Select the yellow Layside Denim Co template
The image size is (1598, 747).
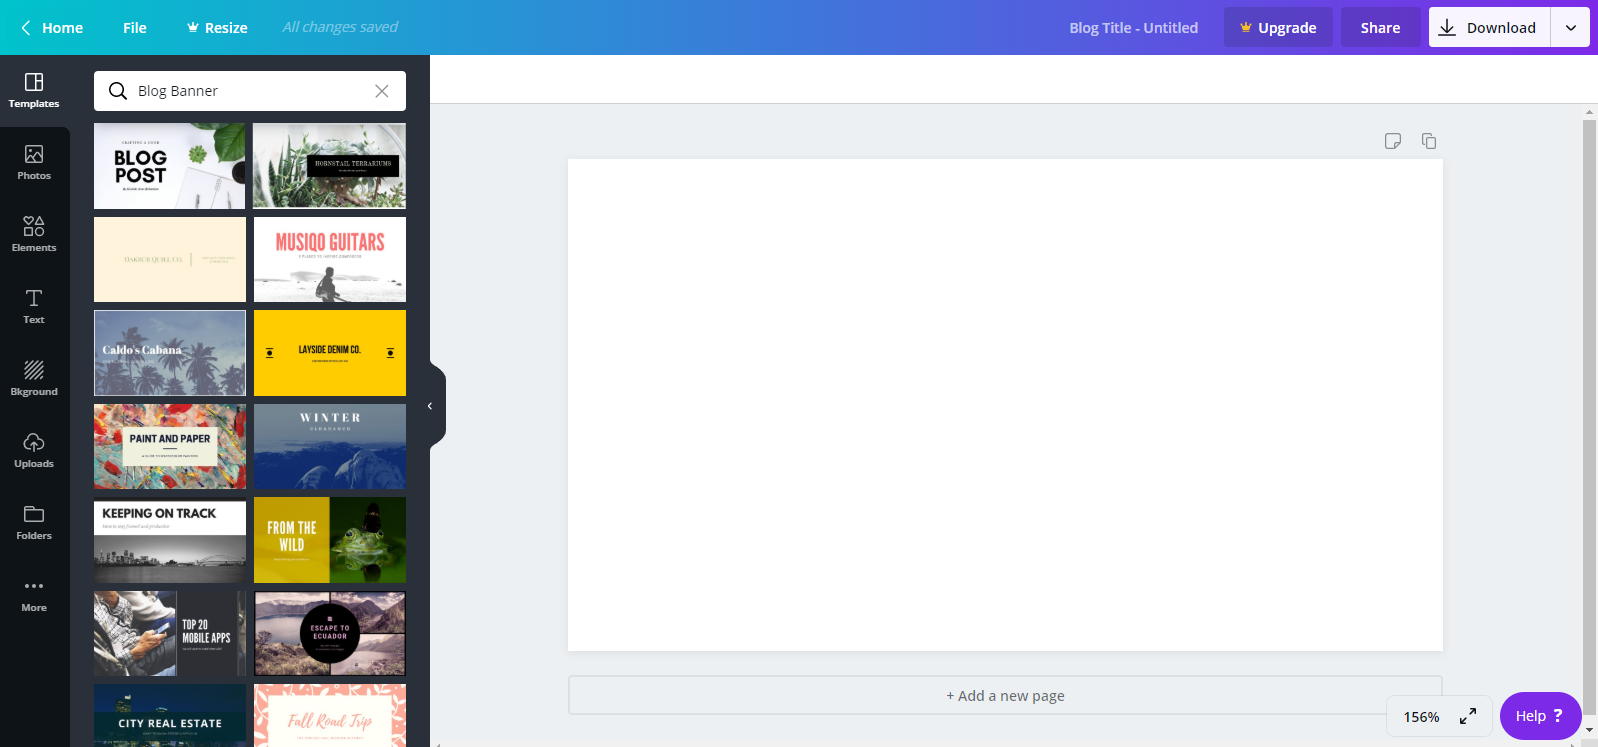(330, 353)
